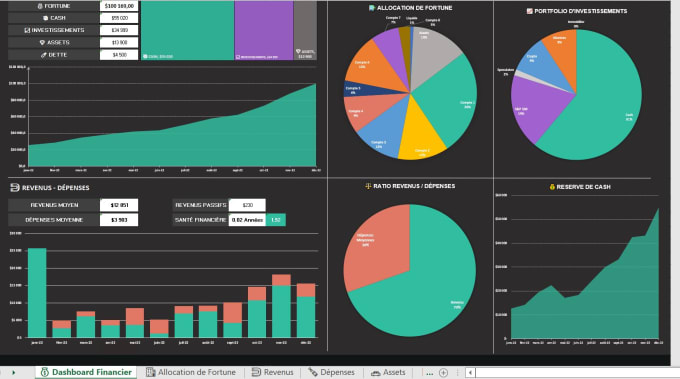Click the icon beside DETTE label
Screen dimensions: 680x379
click(x=43, y=55)
